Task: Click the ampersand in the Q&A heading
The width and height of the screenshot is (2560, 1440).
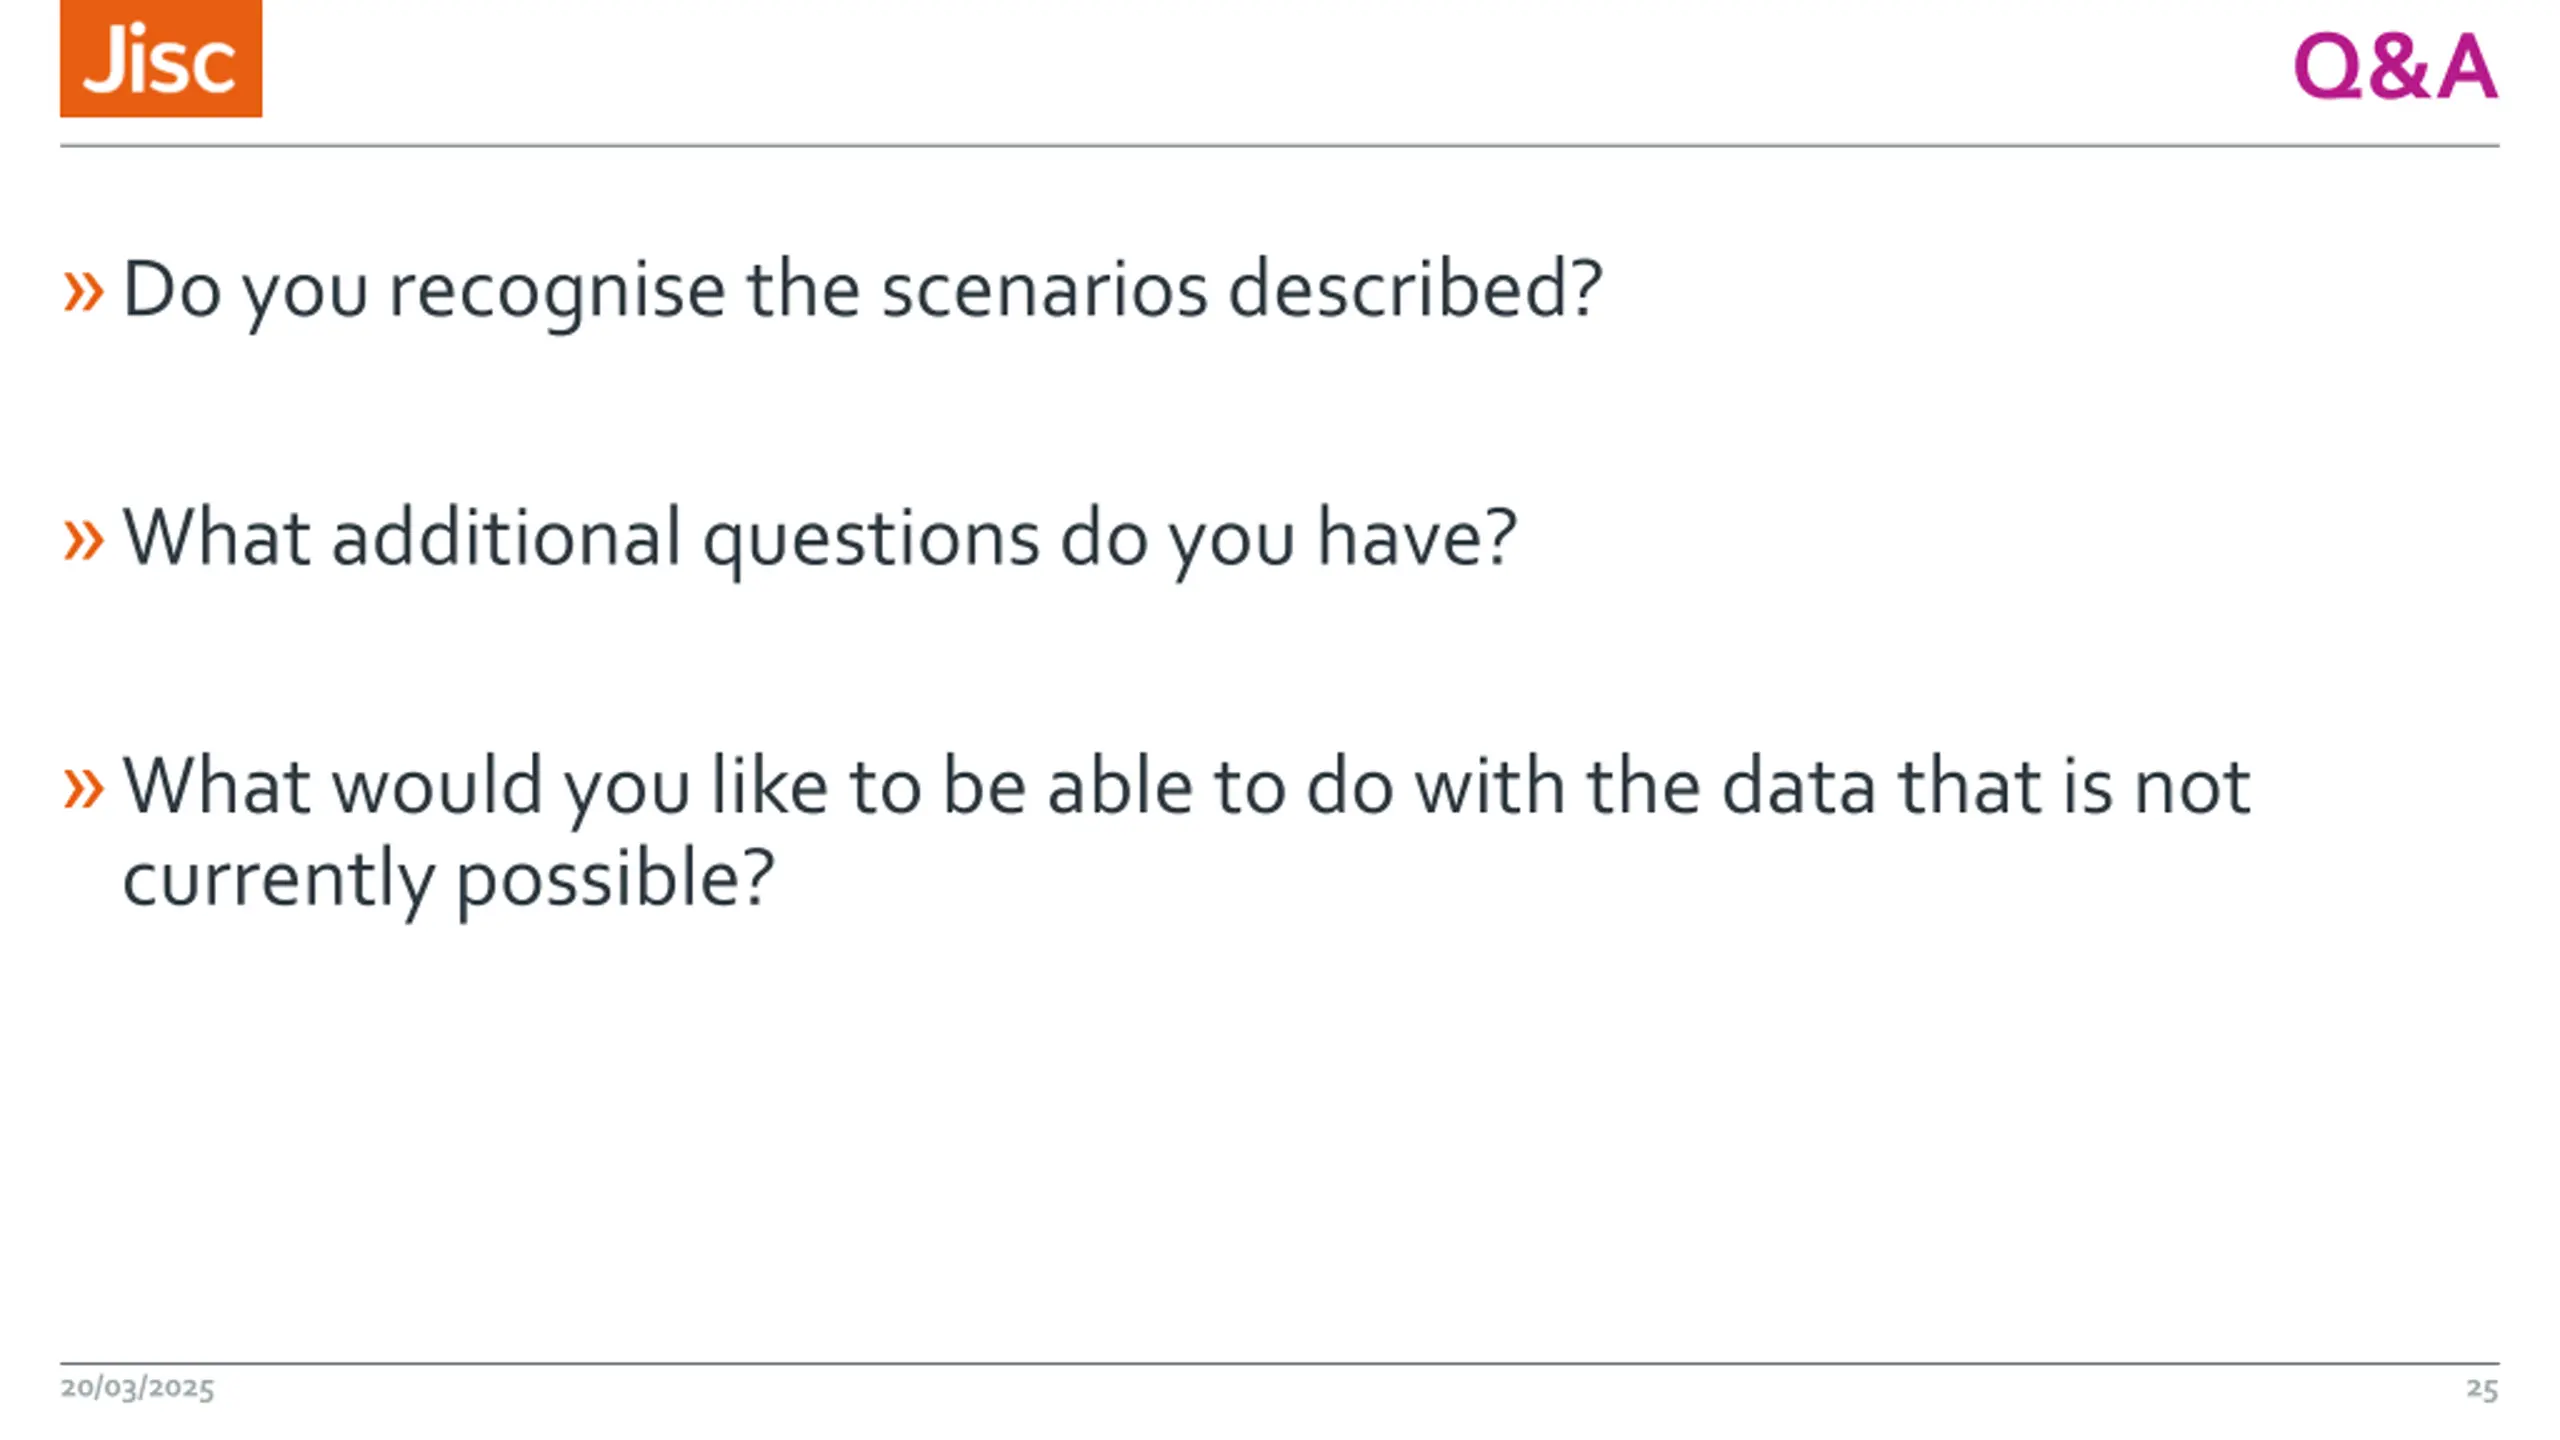Action: click(x=2397, y=67)
